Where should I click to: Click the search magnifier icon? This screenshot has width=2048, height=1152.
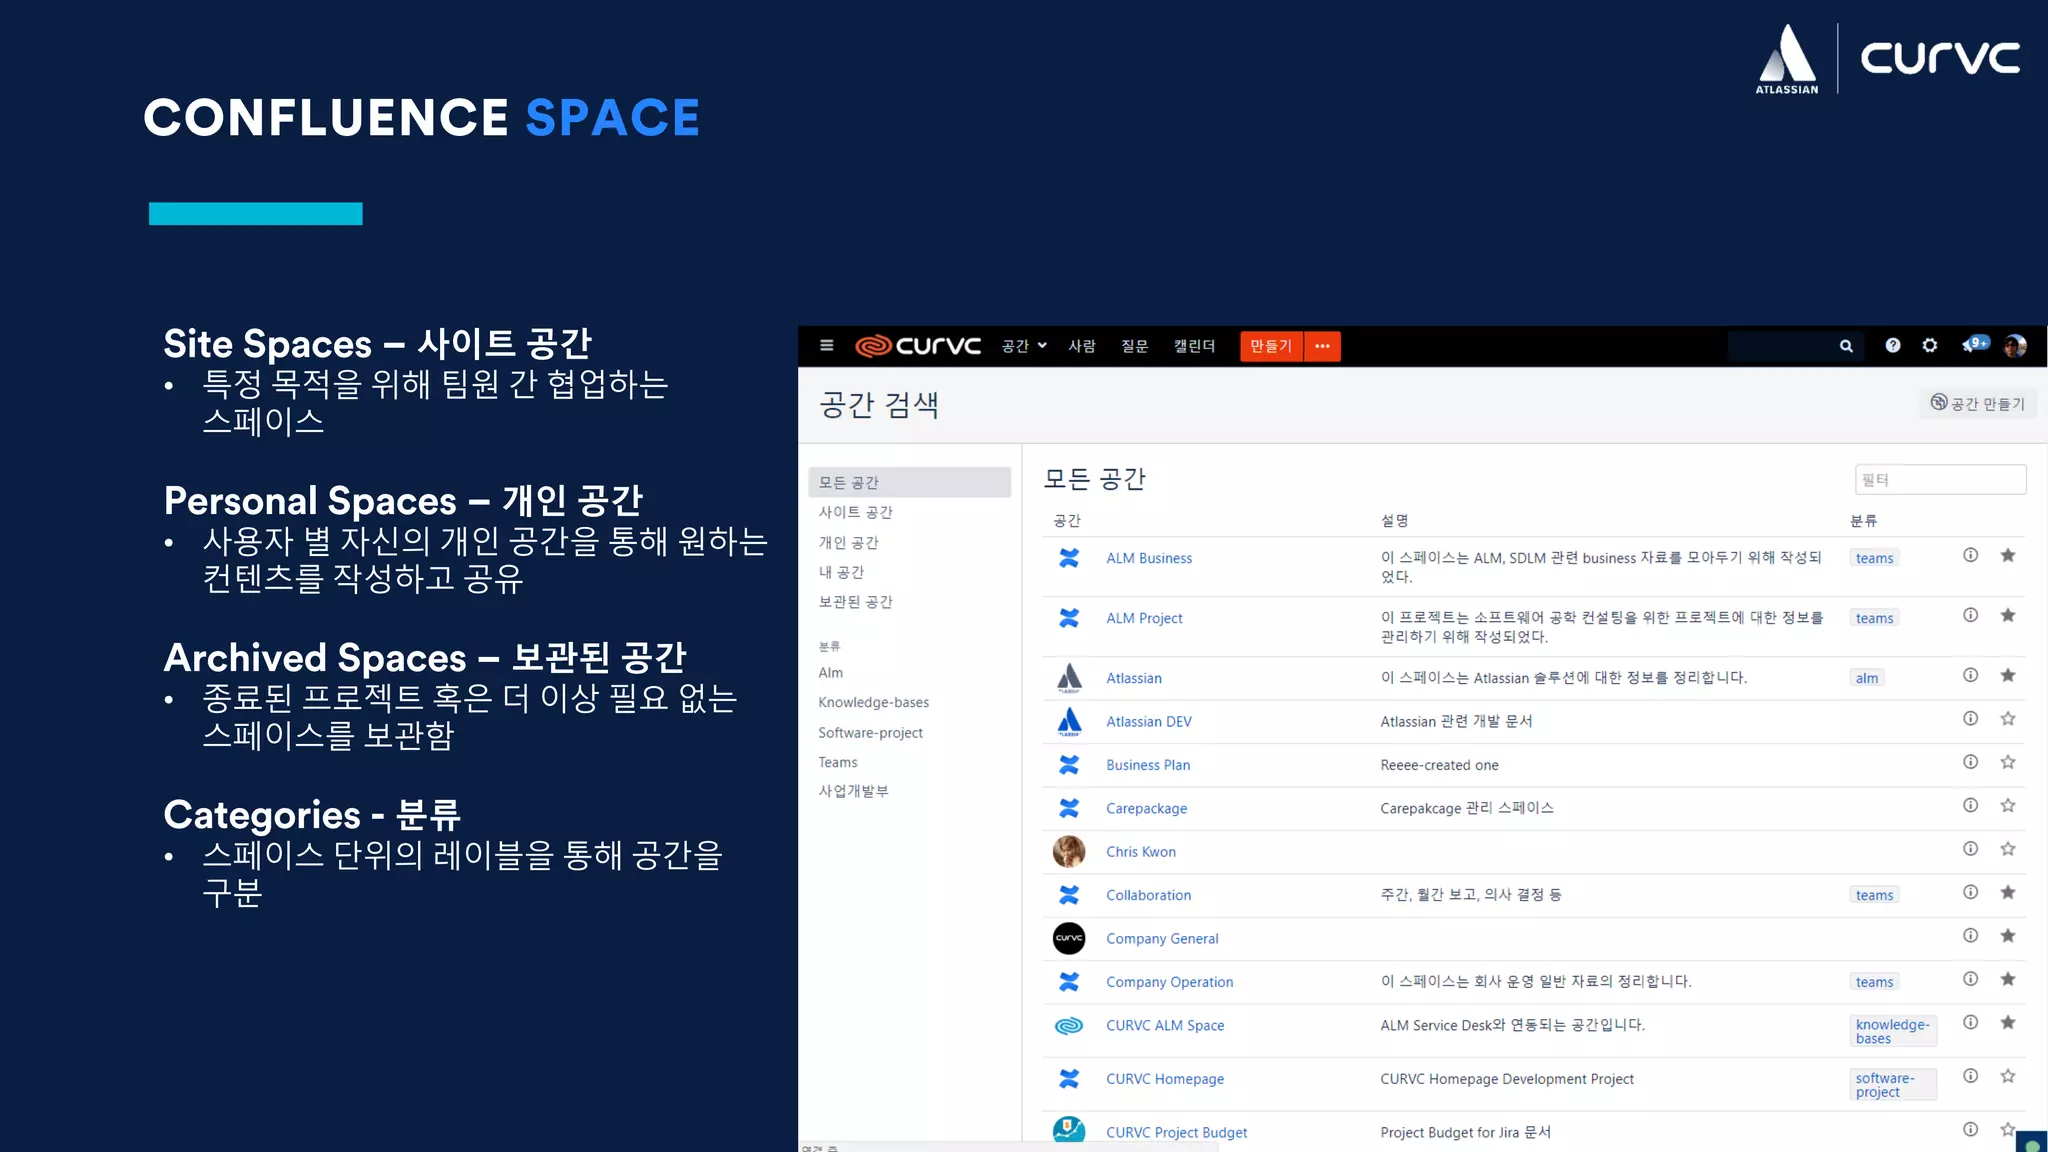tap(1846, 346)
